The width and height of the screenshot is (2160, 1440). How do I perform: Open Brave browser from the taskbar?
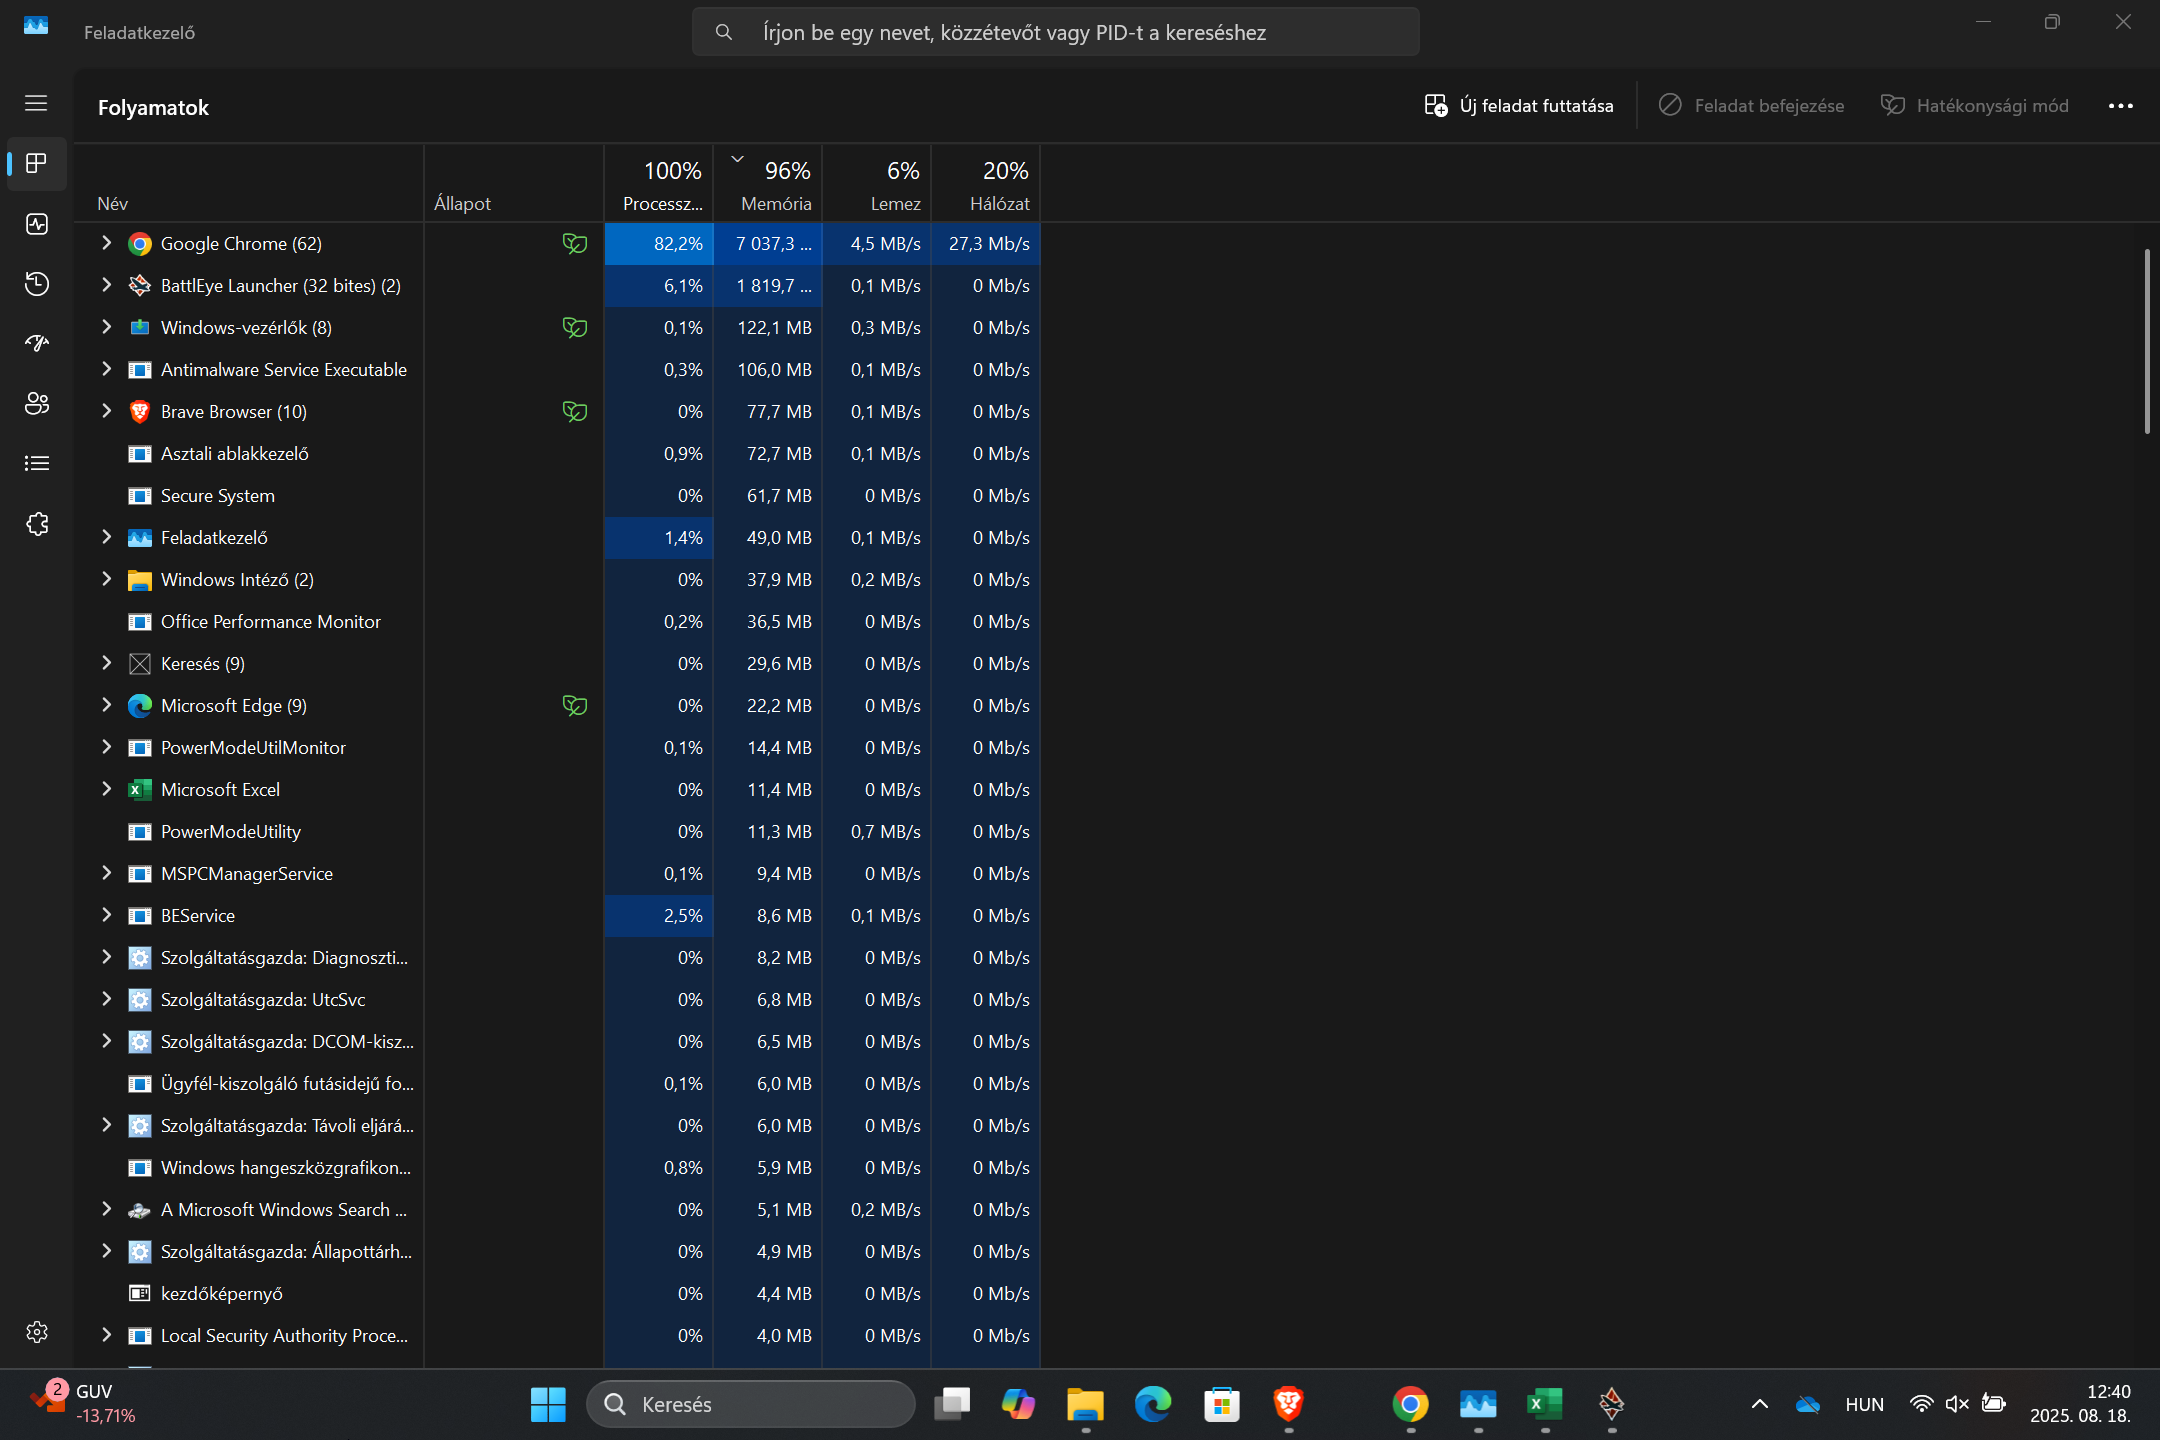click(x=1288, y=1404)
